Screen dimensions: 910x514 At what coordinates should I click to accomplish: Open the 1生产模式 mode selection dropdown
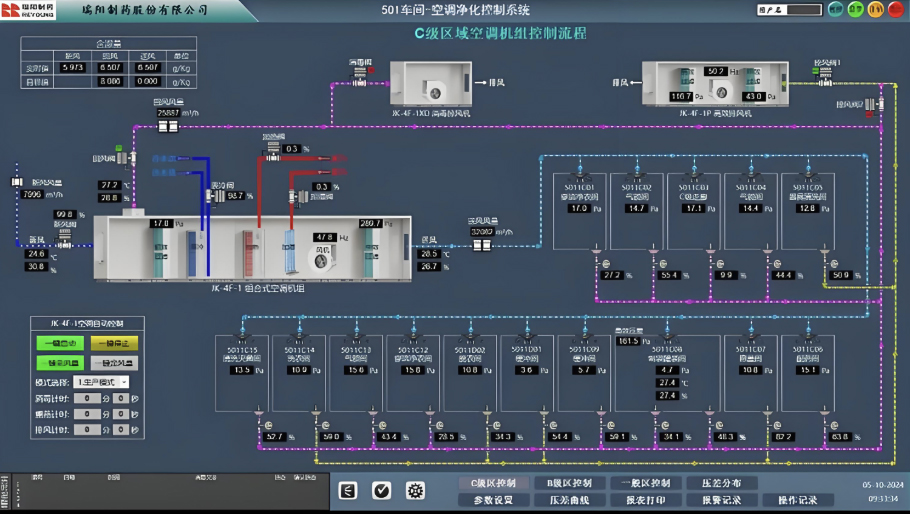coord(102,382)
